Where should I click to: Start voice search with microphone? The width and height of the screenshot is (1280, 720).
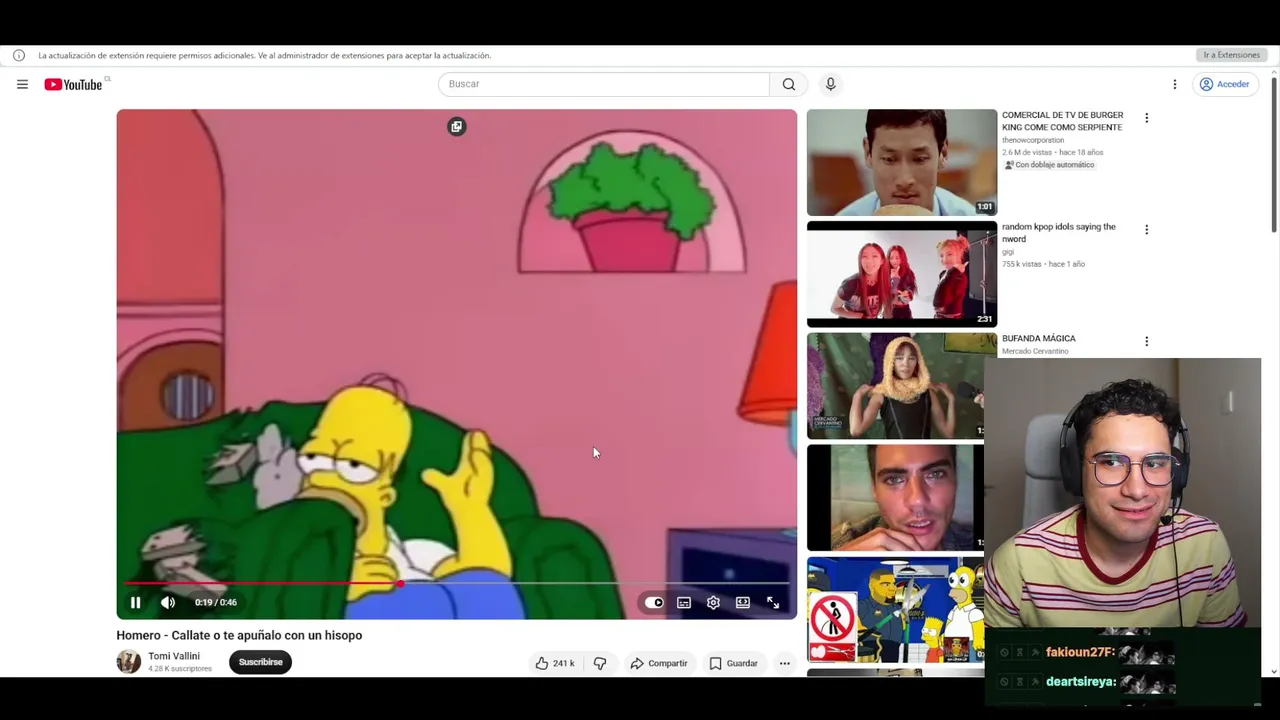pos(830,84)
